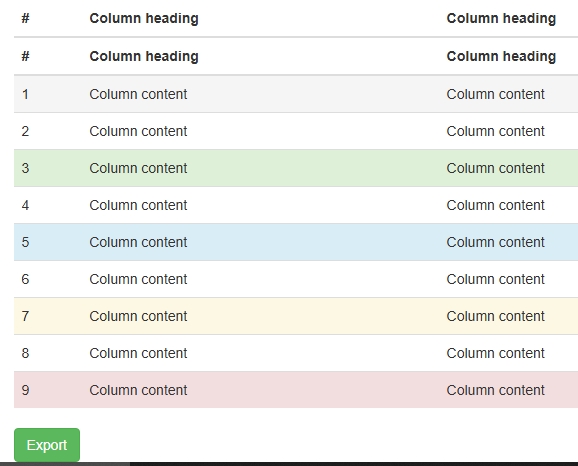Click the green Export button
The image size is (578, 466).
[x=47, y=445]
